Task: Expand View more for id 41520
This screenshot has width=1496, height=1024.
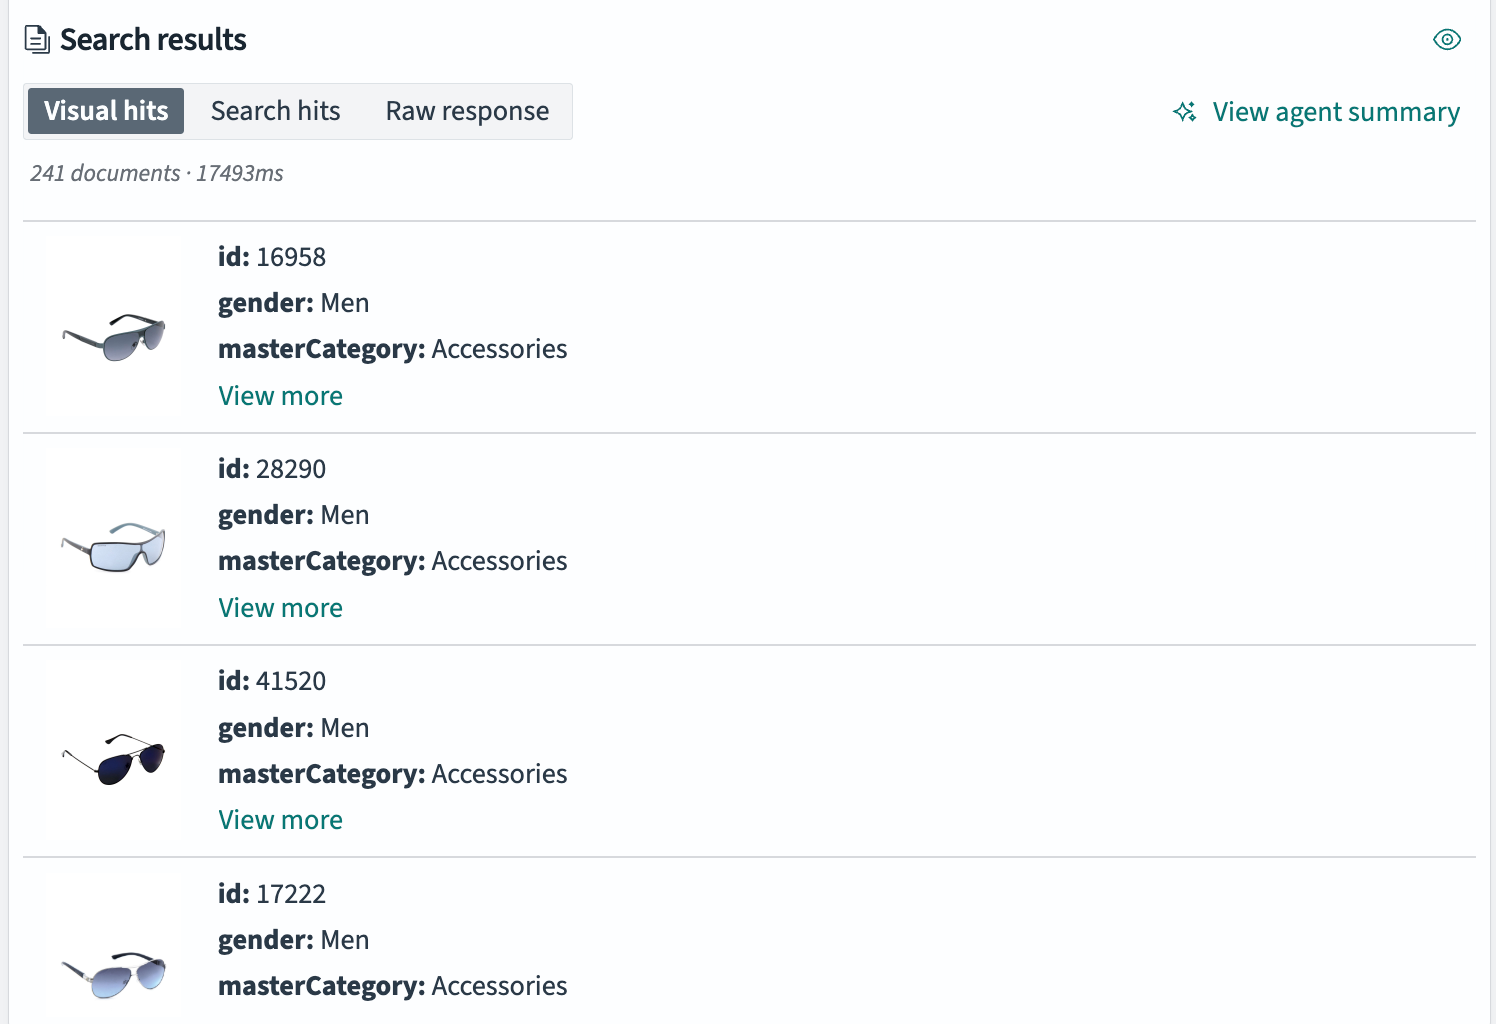Action: pos(280,820)
